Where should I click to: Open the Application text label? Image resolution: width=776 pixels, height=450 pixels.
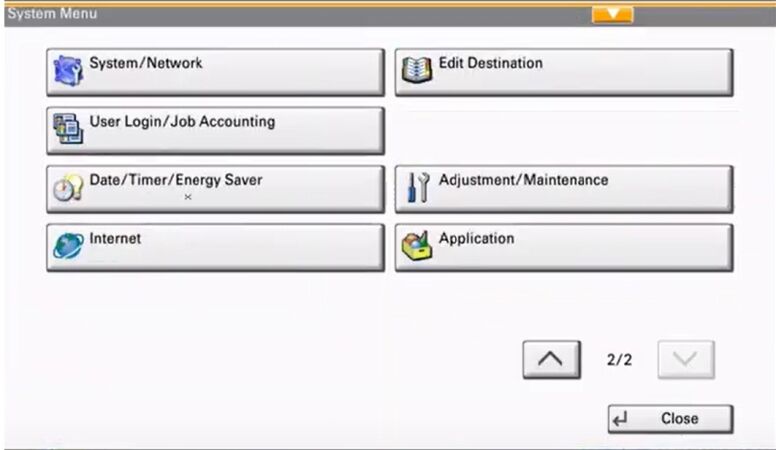tap(476, 239)
